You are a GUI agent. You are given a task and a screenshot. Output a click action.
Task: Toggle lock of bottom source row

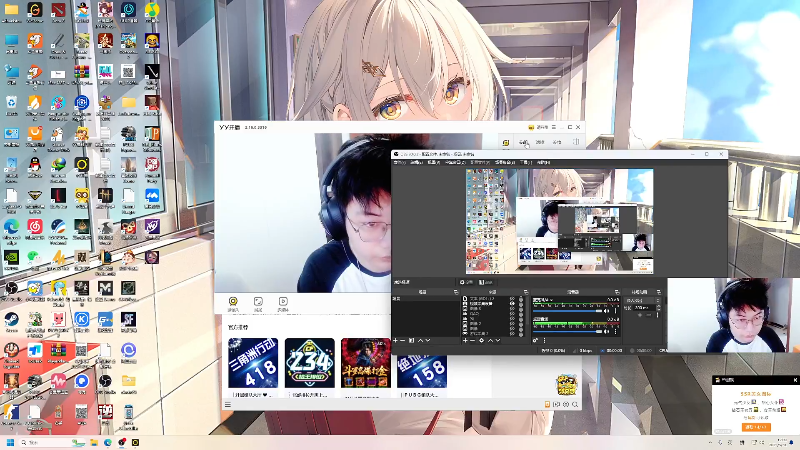click(x=521, y=334)
